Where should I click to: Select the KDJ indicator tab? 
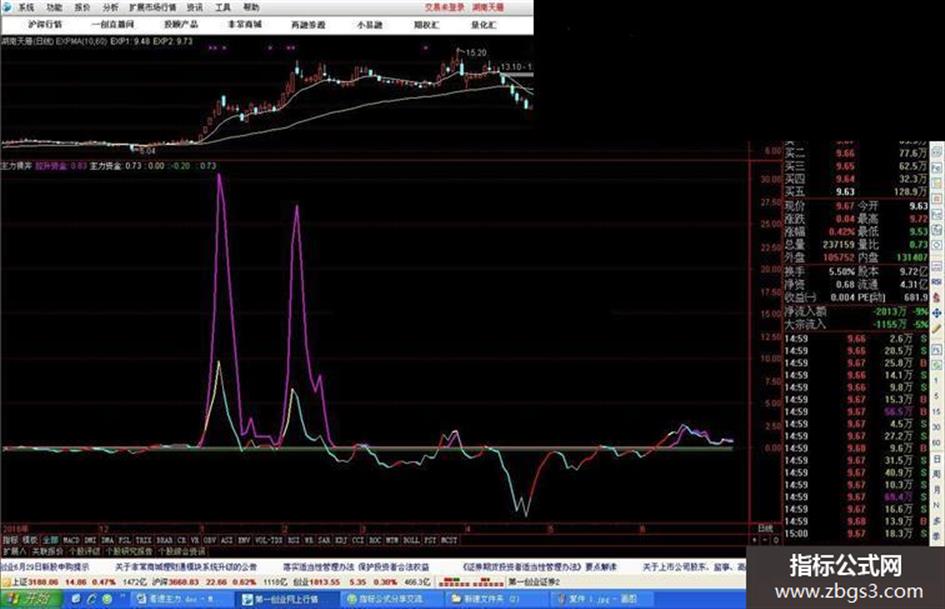(341, 540)
